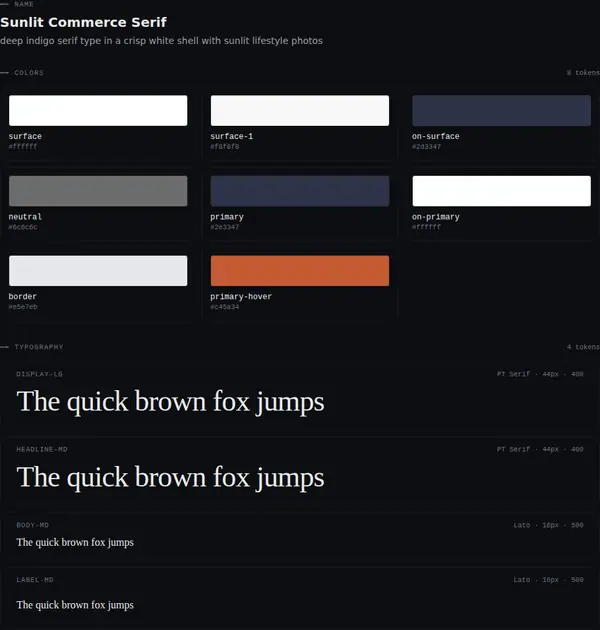The image size is (600, 630).
Task: Click the 'neutral' token name
Action: [25, 217]
